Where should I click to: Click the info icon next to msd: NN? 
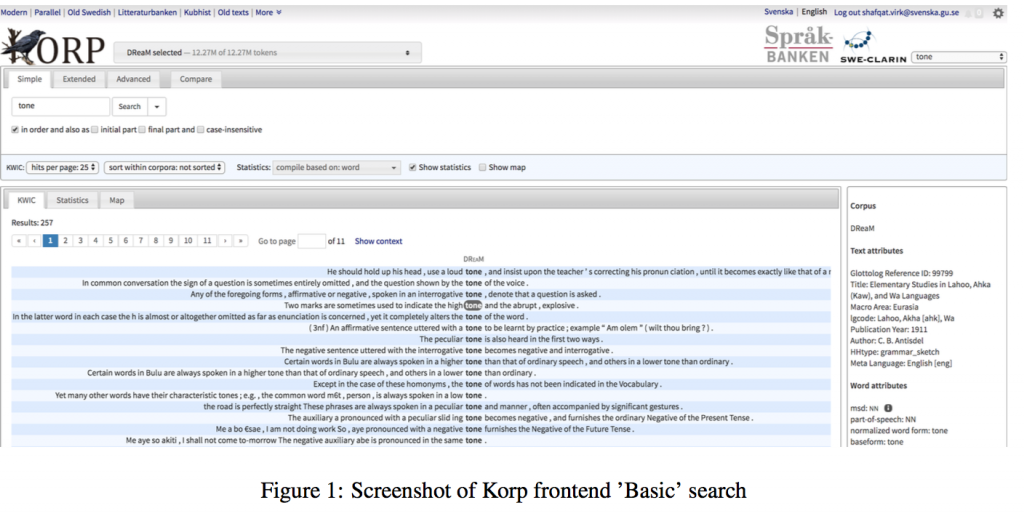tap(888, 408)
